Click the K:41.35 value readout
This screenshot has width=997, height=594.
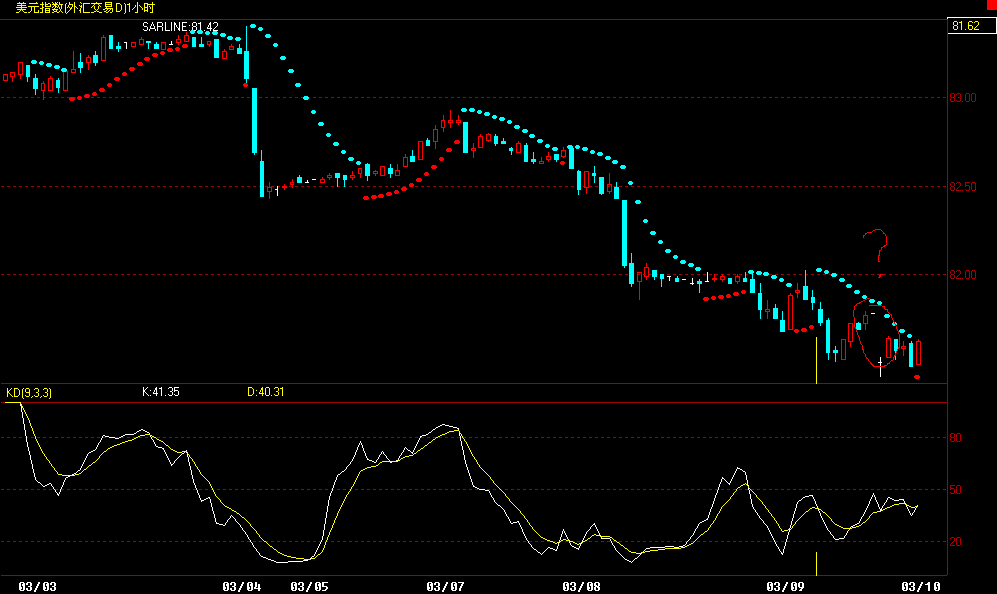(x=160, y=393)
